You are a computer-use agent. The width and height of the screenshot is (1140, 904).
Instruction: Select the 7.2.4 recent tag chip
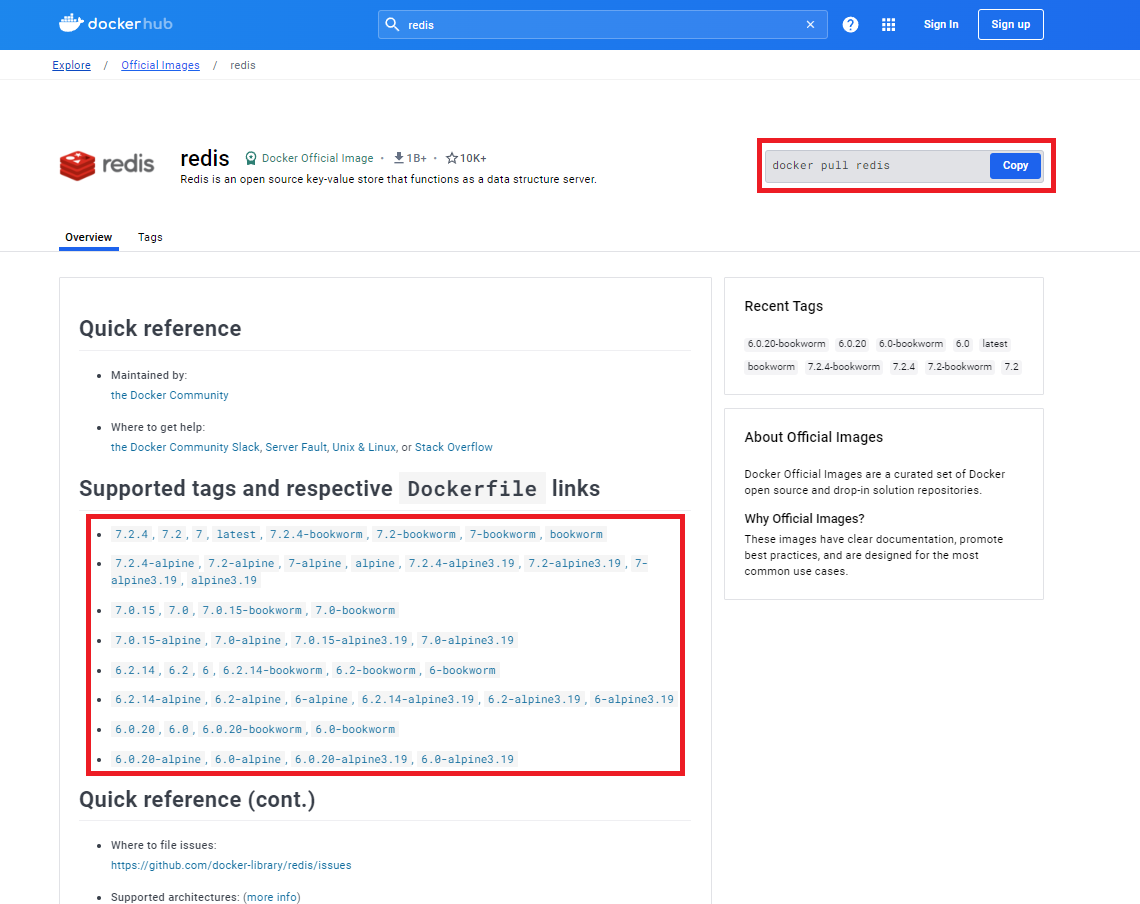click(904, 367)
